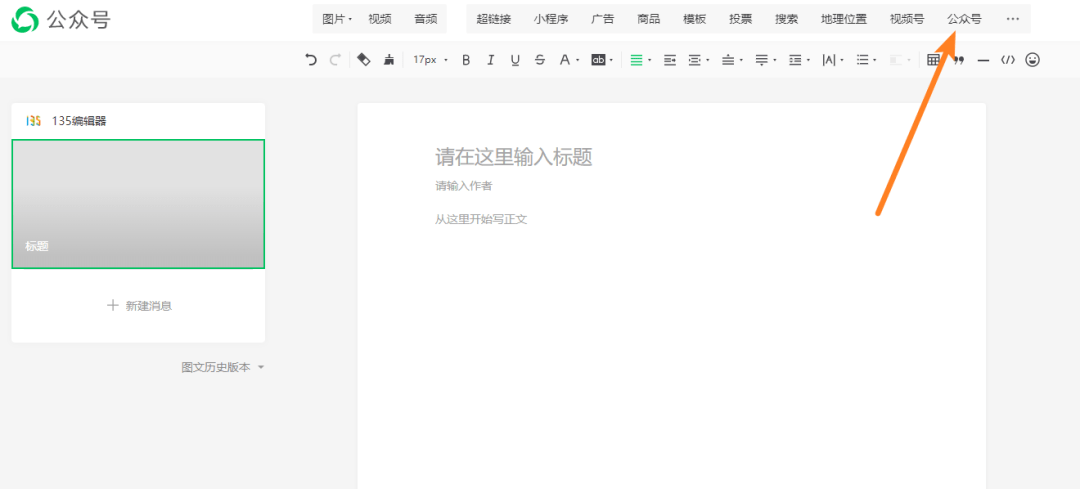The image size is (1080, 489).
Task: Open the letter spacing dropdown
Action: tap(833, 60)
